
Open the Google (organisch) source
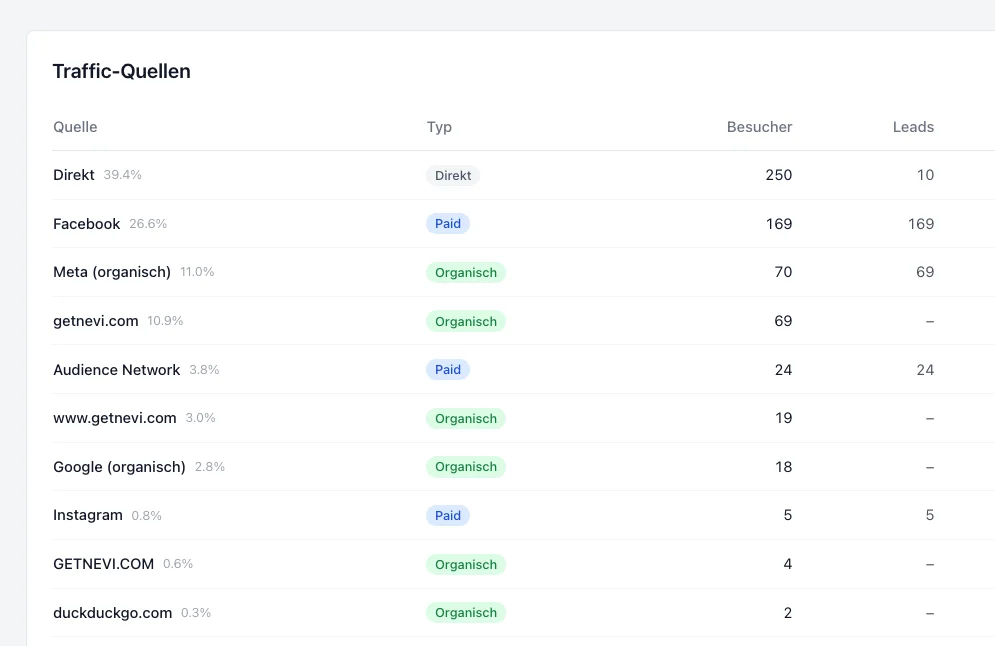tap(119, 467)
